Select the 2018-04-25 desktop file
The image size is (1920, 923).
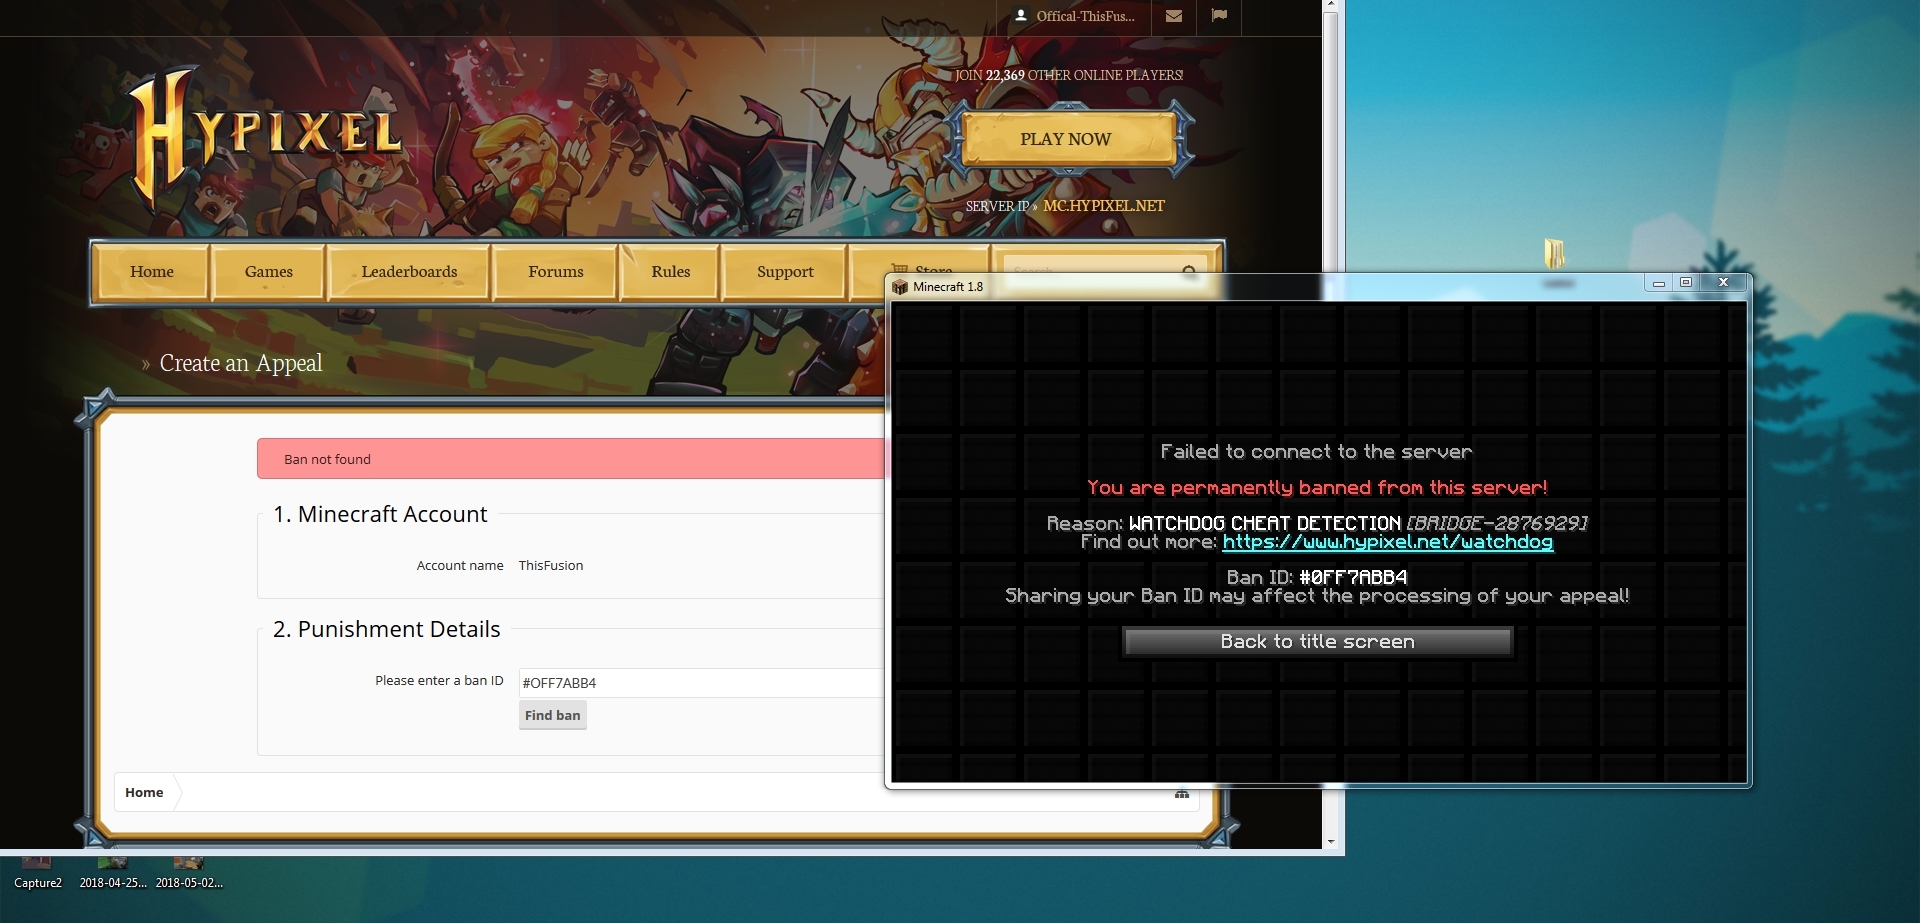[x=113, y=874]
